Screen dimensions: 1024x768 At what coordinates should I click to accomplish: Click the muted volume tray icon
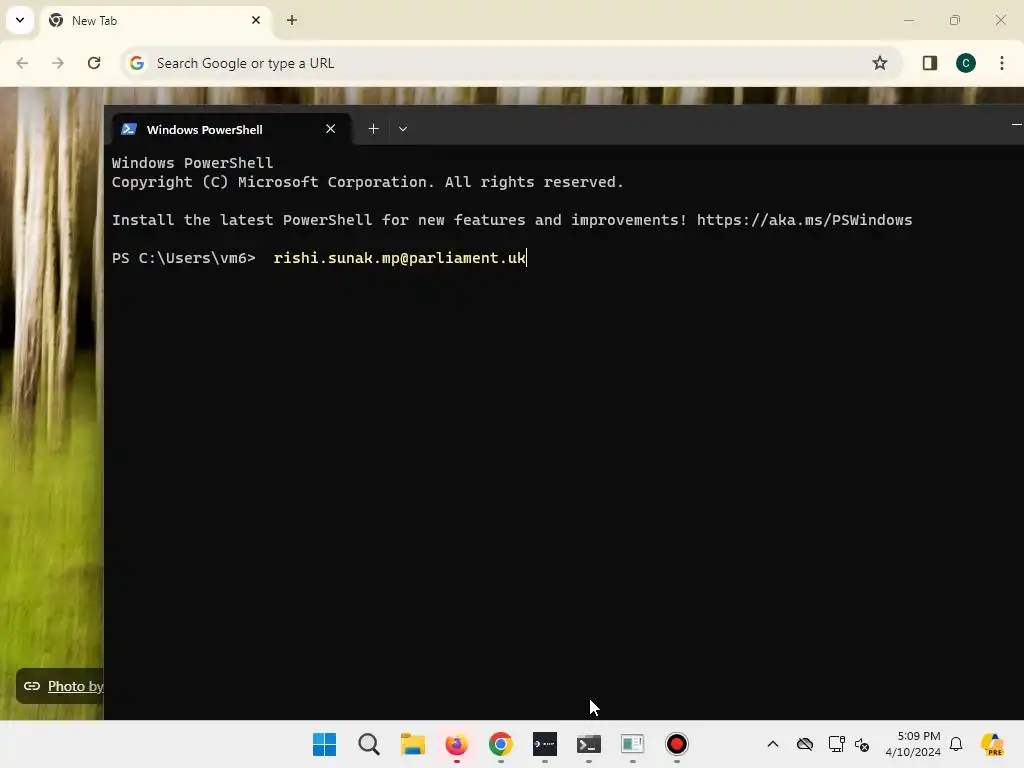861,744
